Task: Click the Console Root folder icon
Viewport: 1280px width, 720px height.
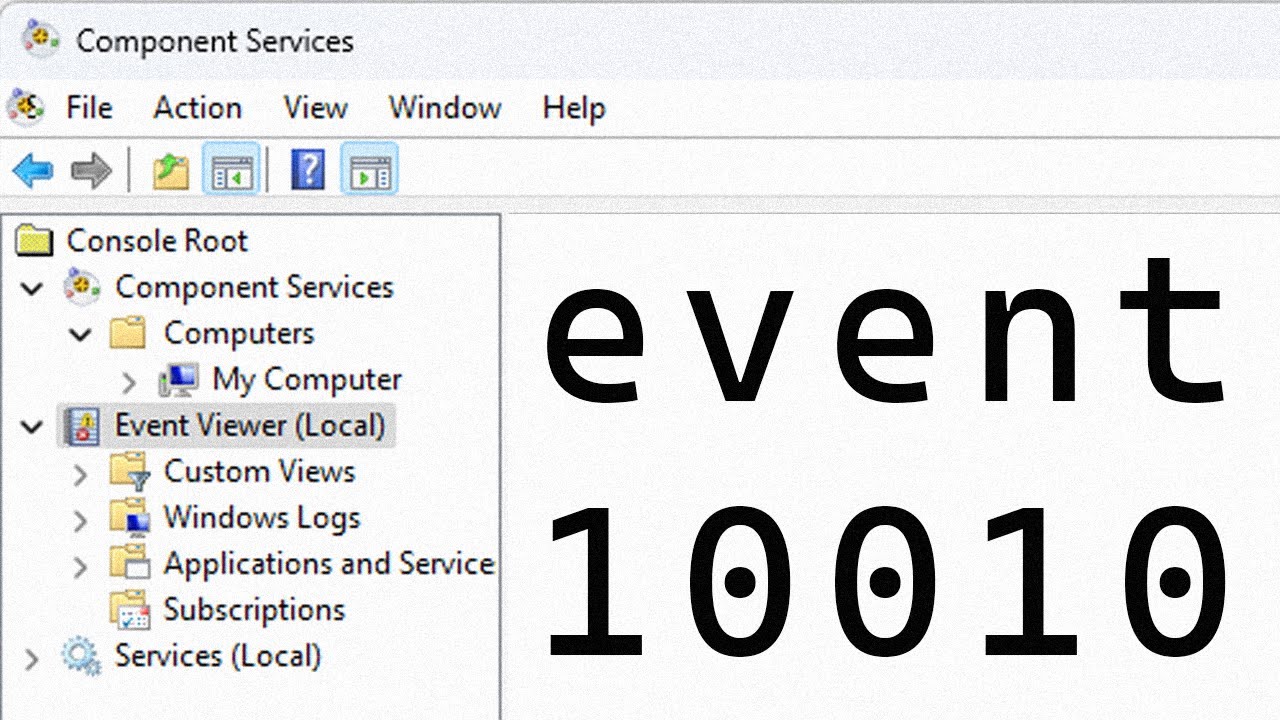Action: pos(35,240)
